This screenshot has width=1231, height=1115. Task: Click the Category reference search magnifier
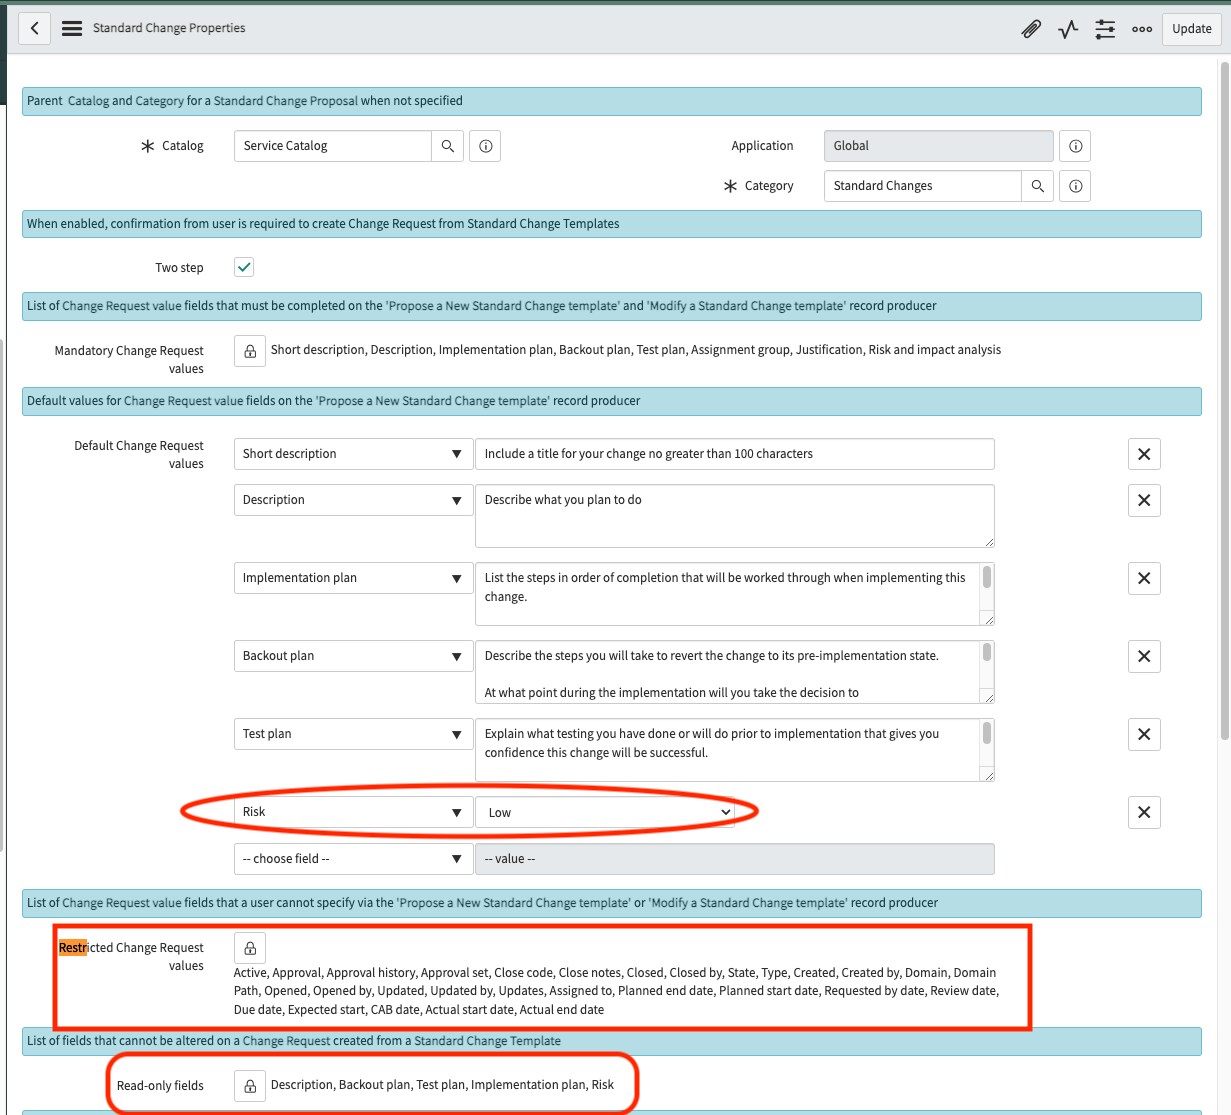tap(1037, 185)
